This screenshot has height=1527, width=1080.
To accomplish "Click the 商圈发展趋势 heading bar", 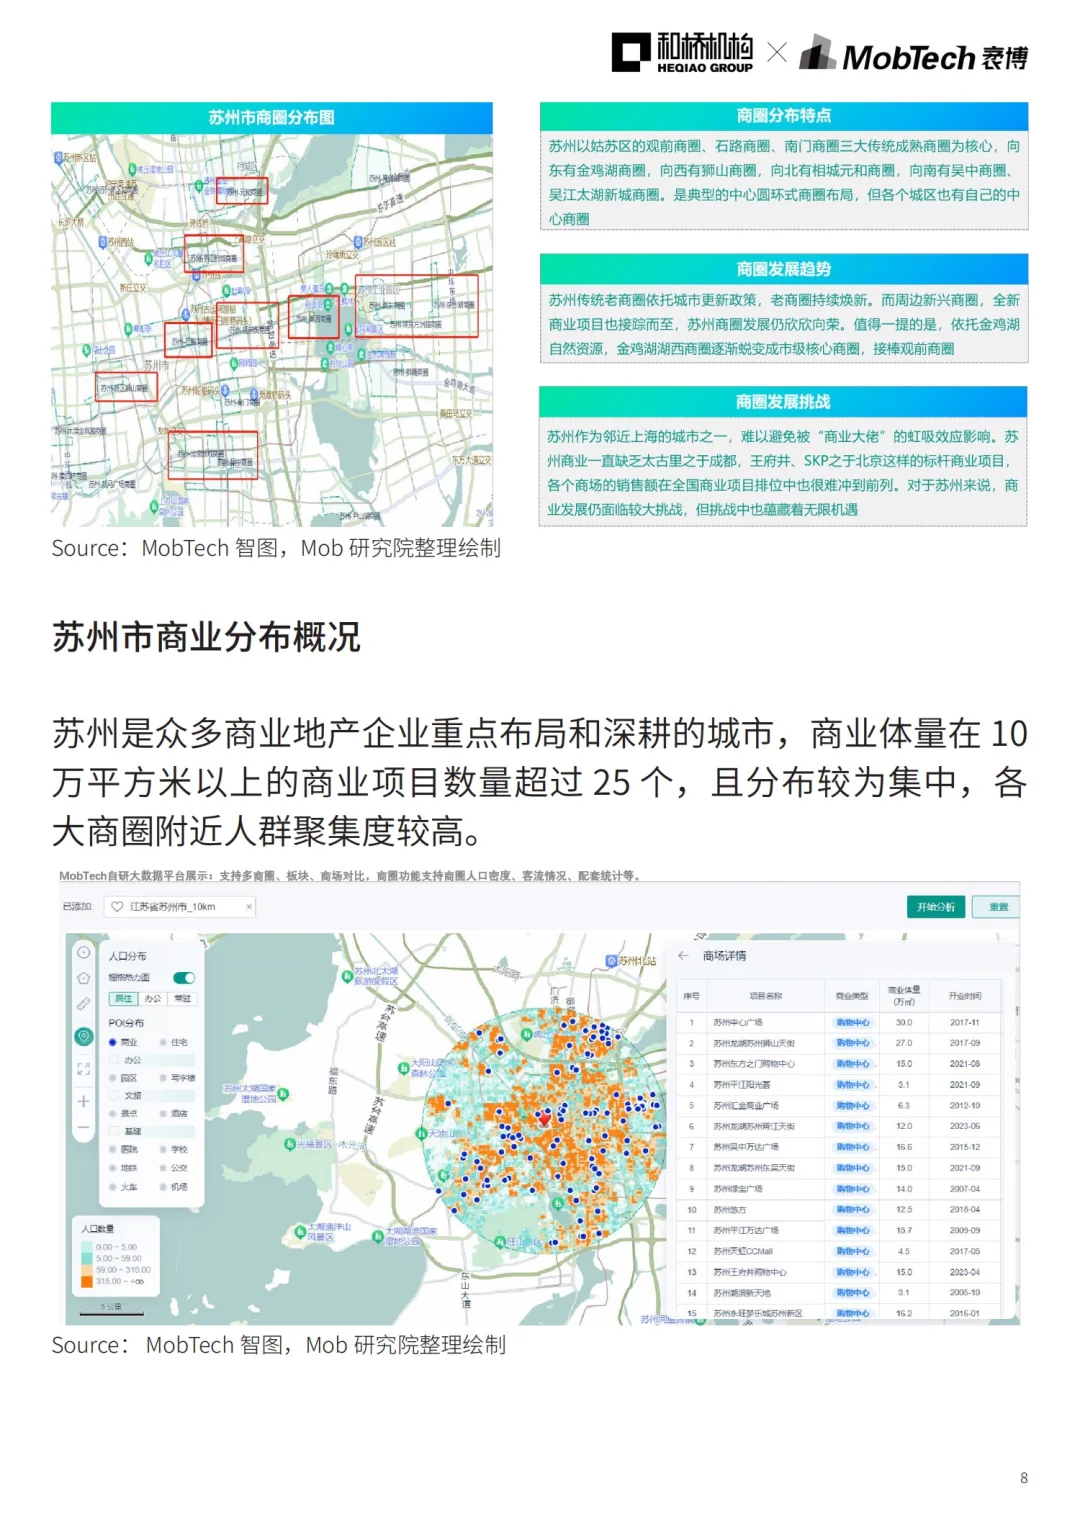I will point(784,269).
